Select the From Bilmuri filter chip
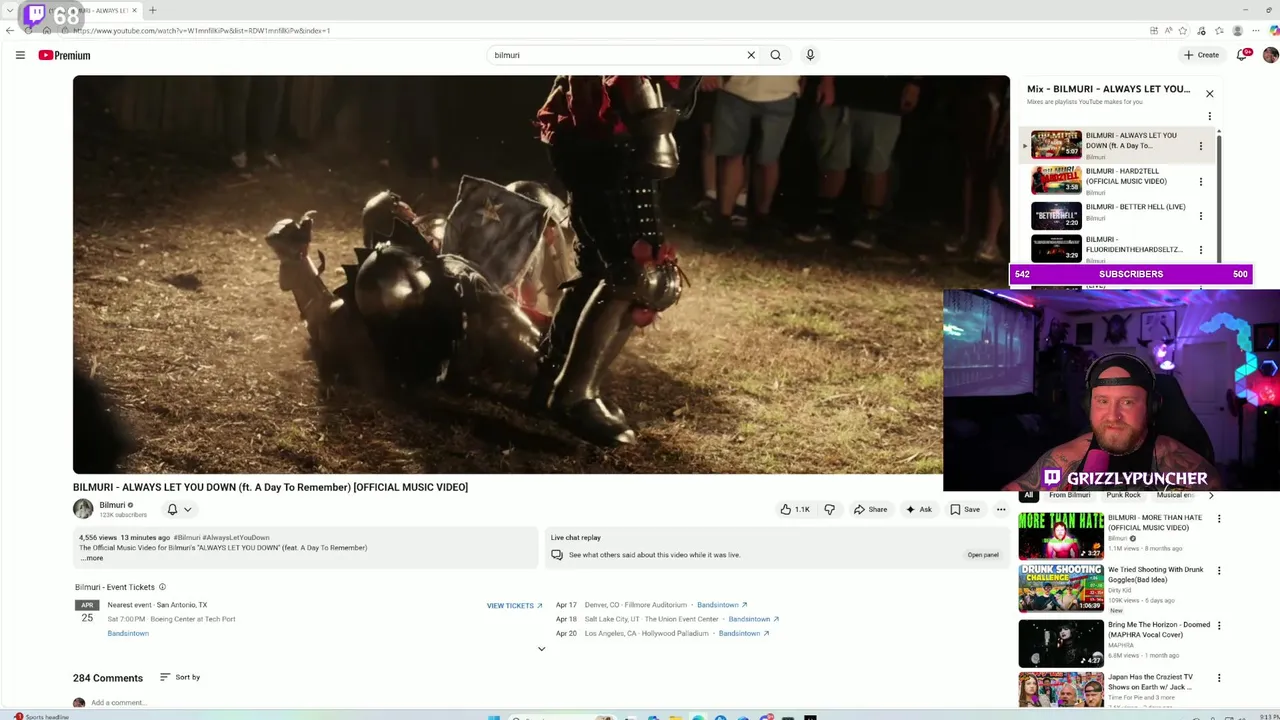 click(1069, 495)
